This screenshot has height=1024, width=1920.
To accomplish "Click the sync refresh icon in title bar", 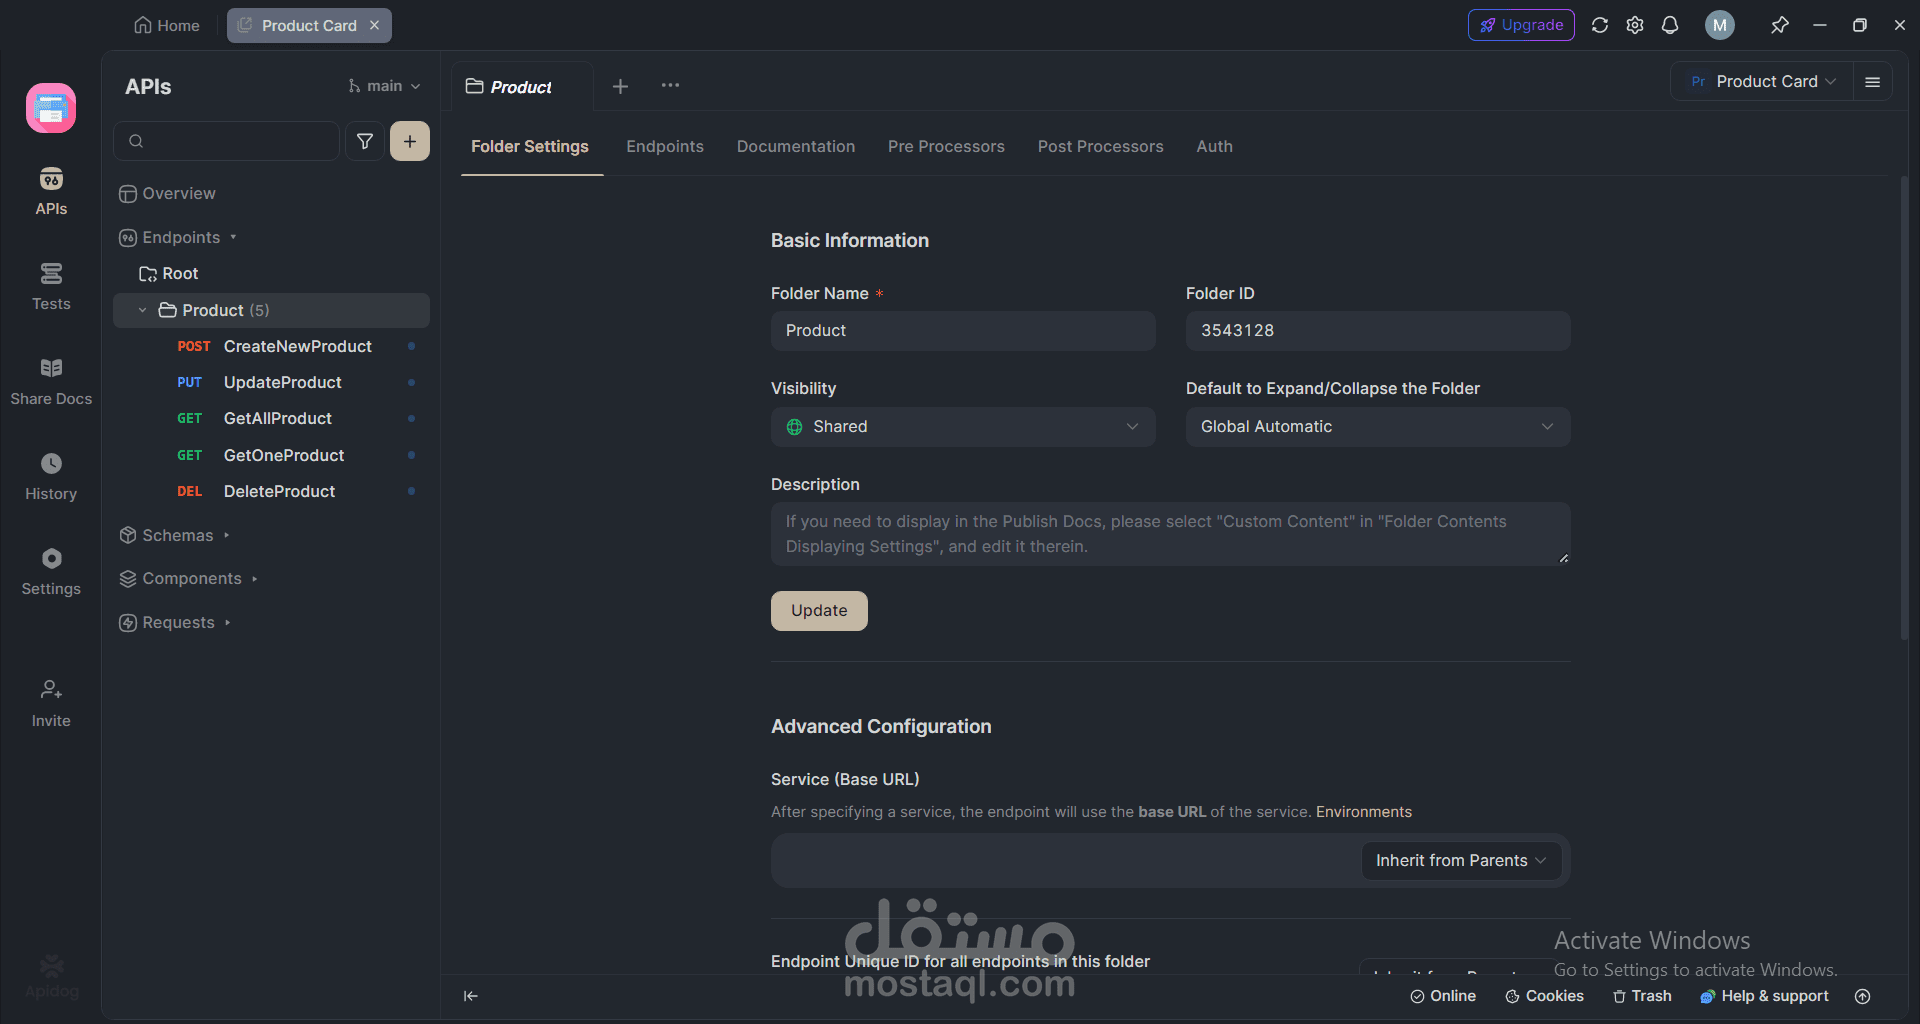I will coord(1600,25).
